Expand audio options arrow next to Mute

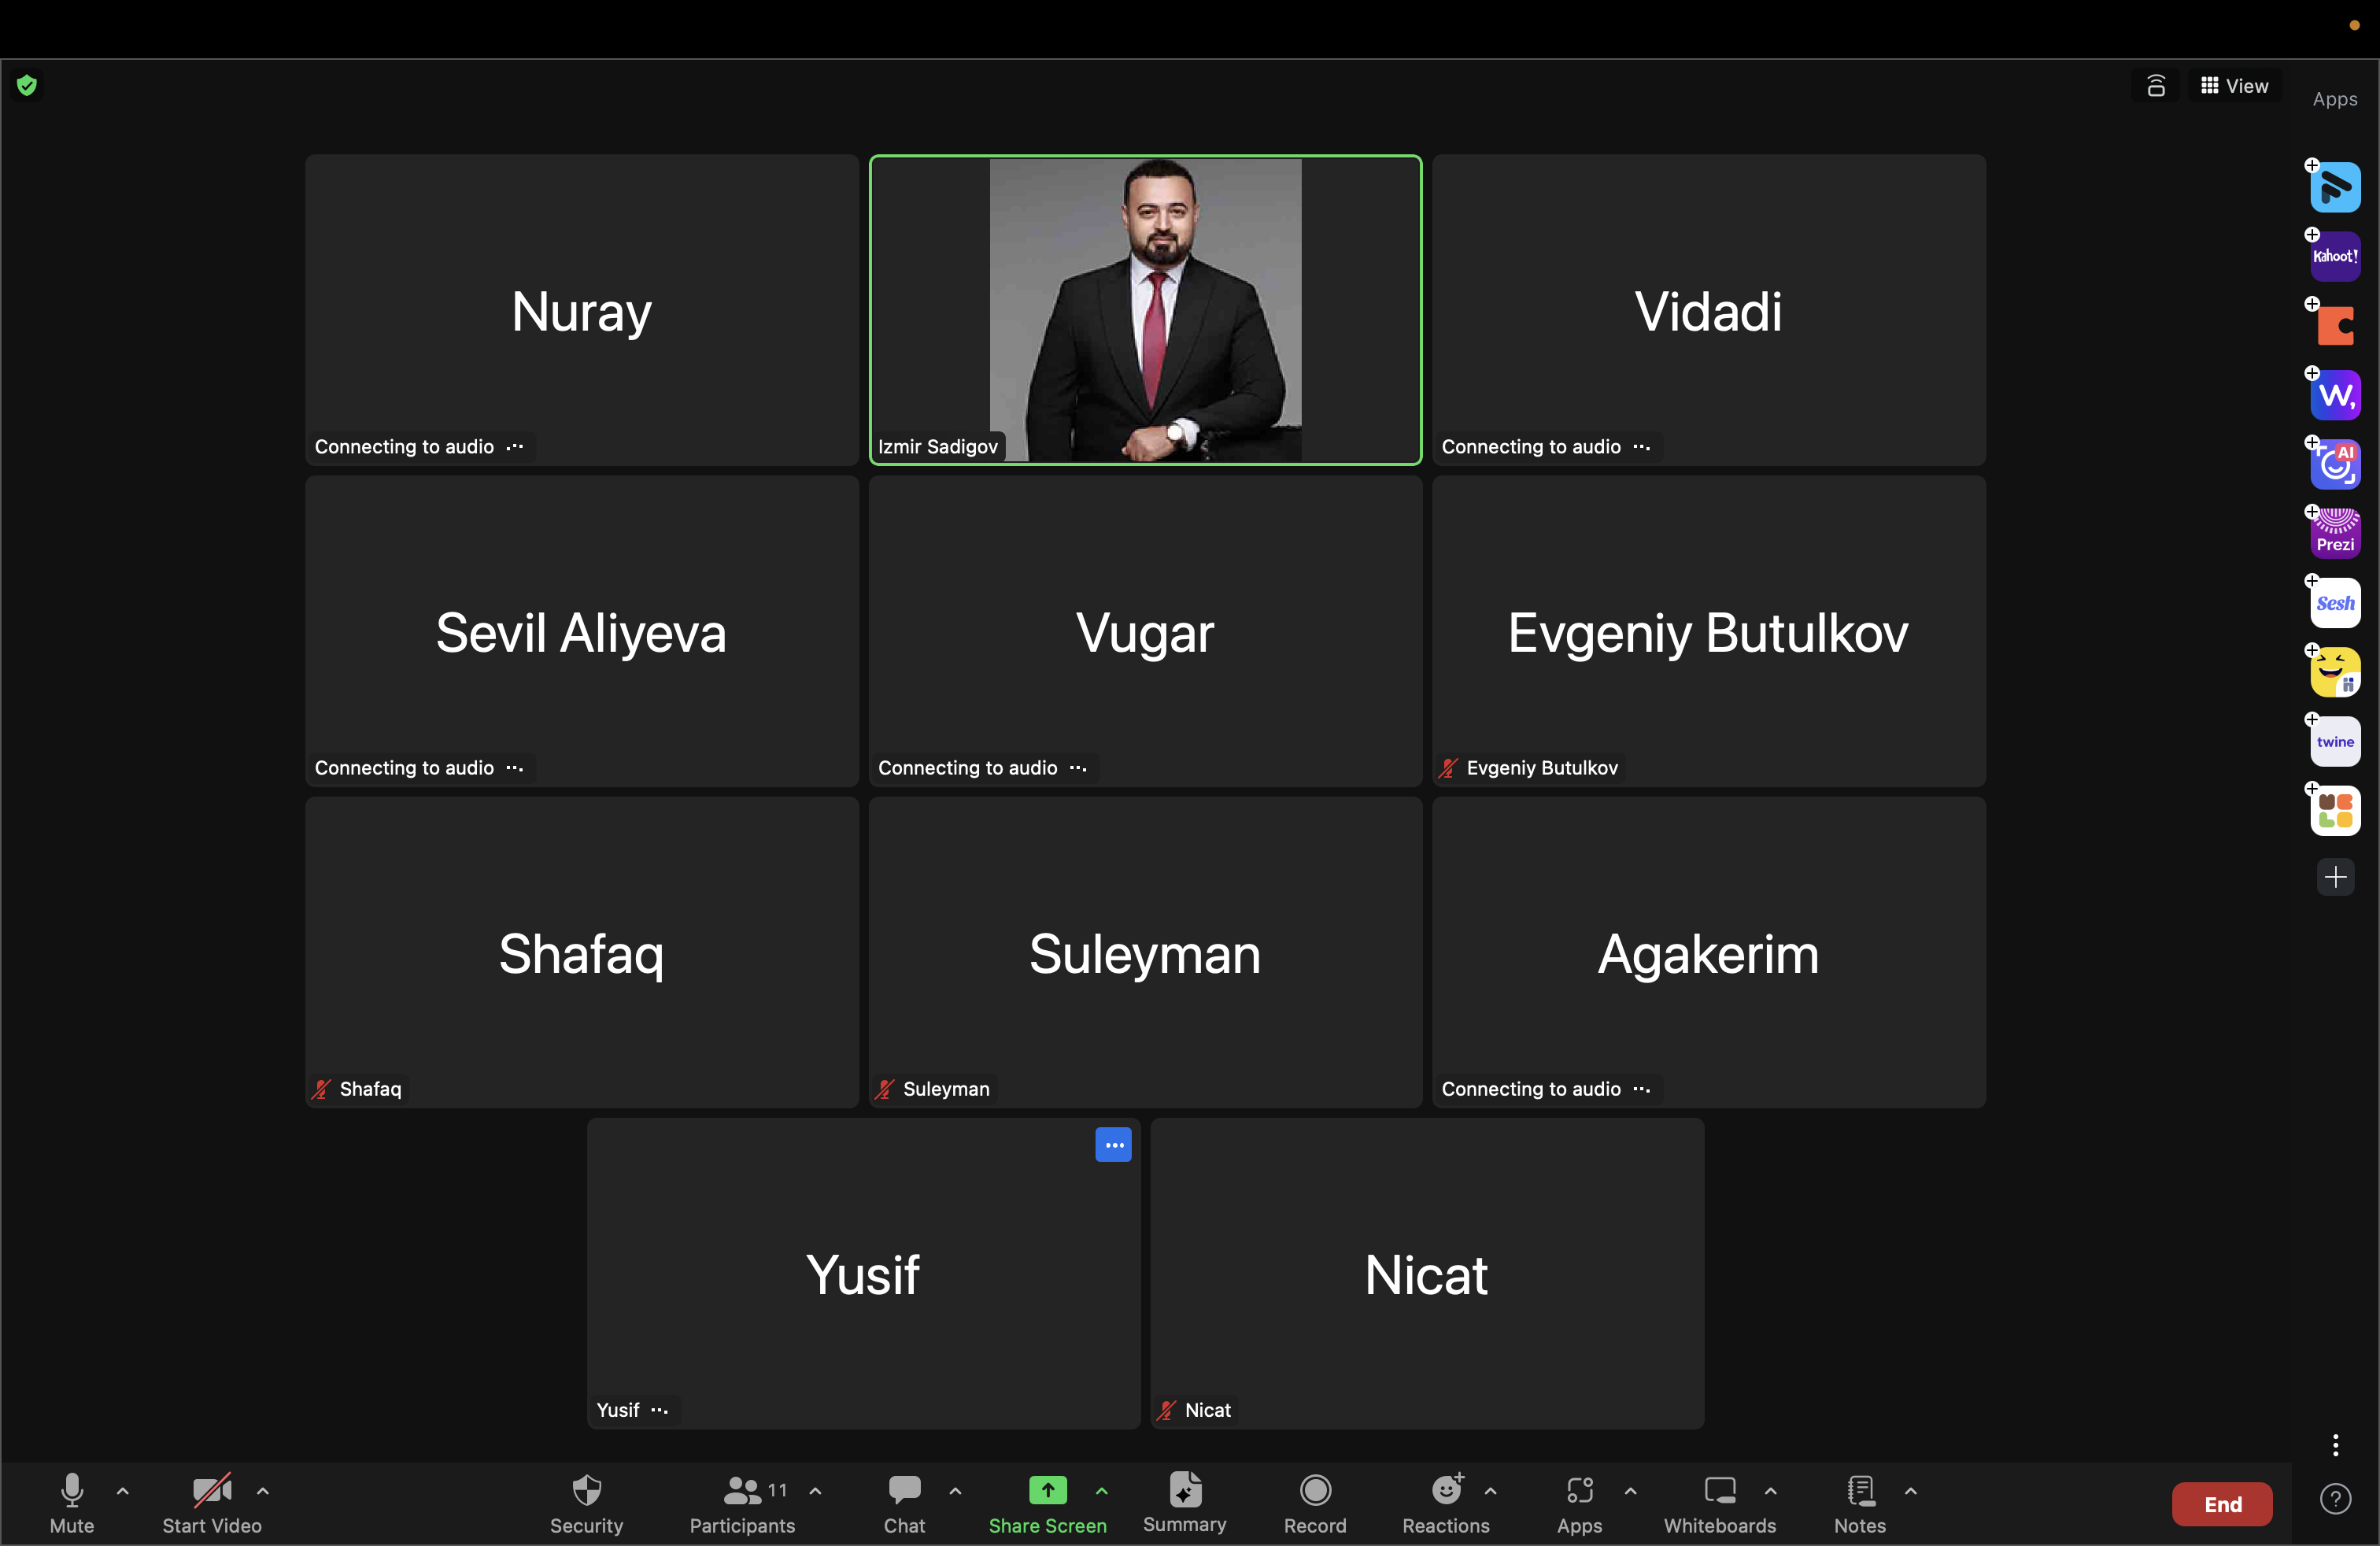(x=123, y=1491)
